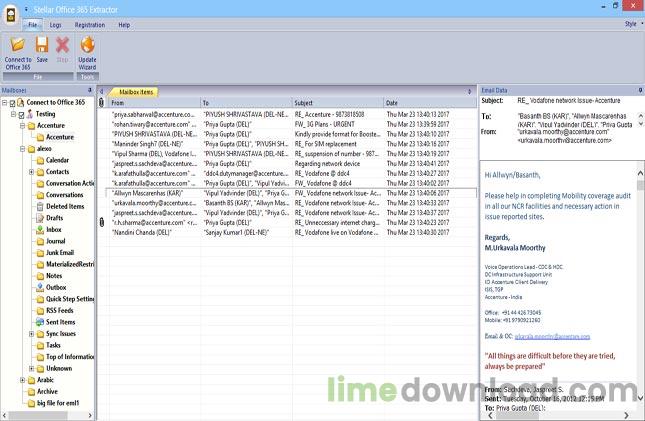Expand the Unknown folder
The width and height of the screenshot is (645, 421).
[x=31, y=368]
